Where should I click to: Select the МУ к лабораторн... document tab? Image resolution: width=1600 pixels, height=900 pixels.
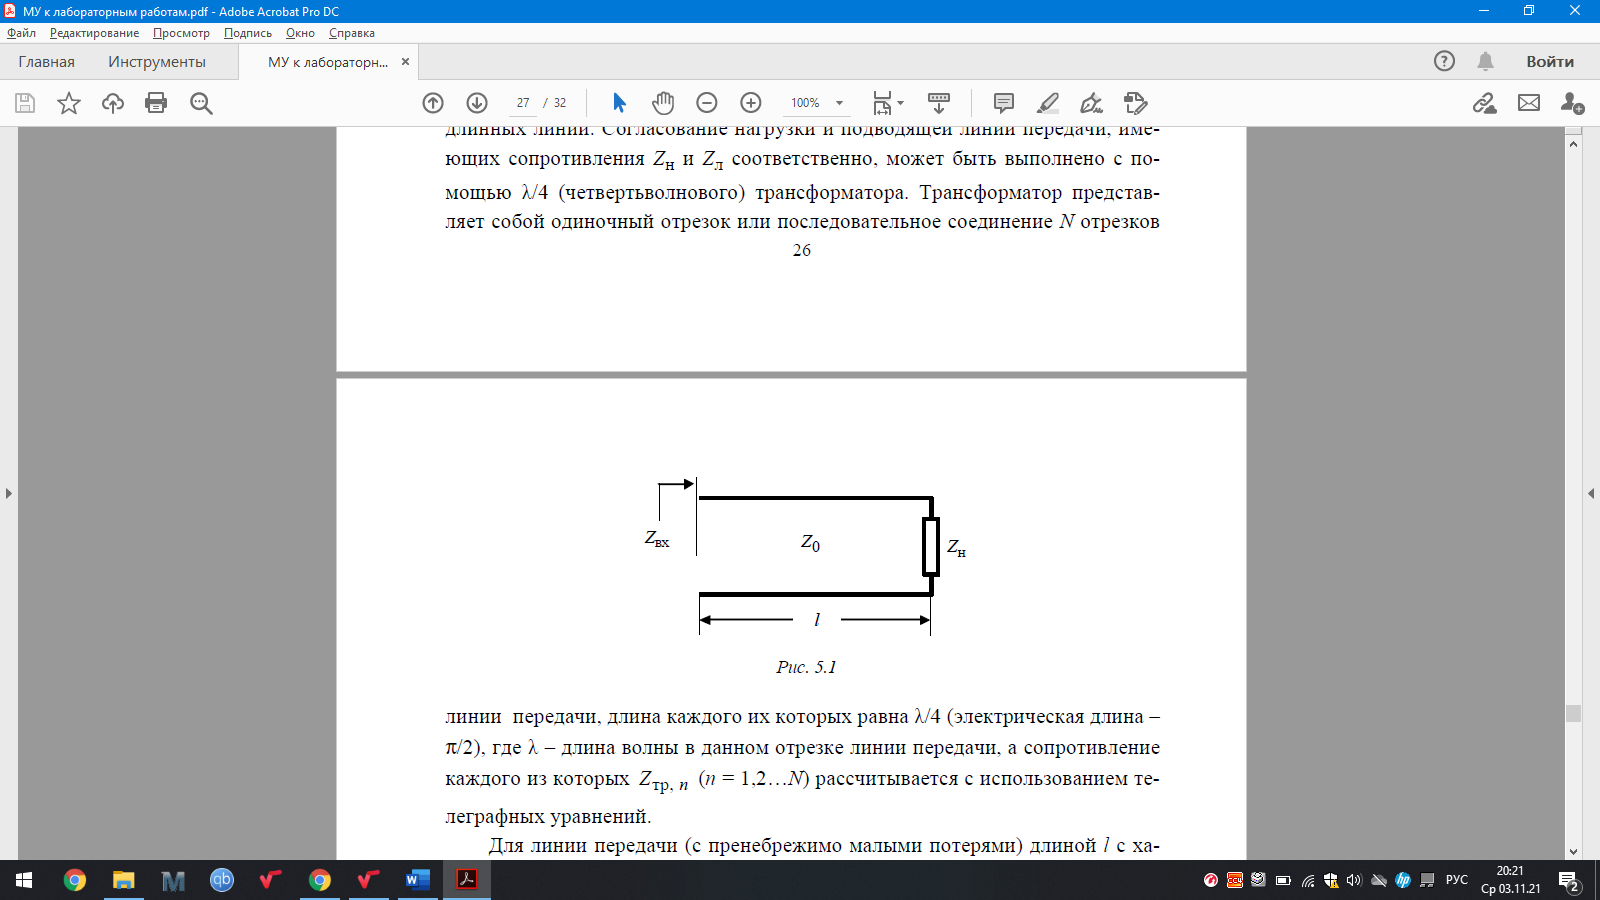tap(327, 62)
